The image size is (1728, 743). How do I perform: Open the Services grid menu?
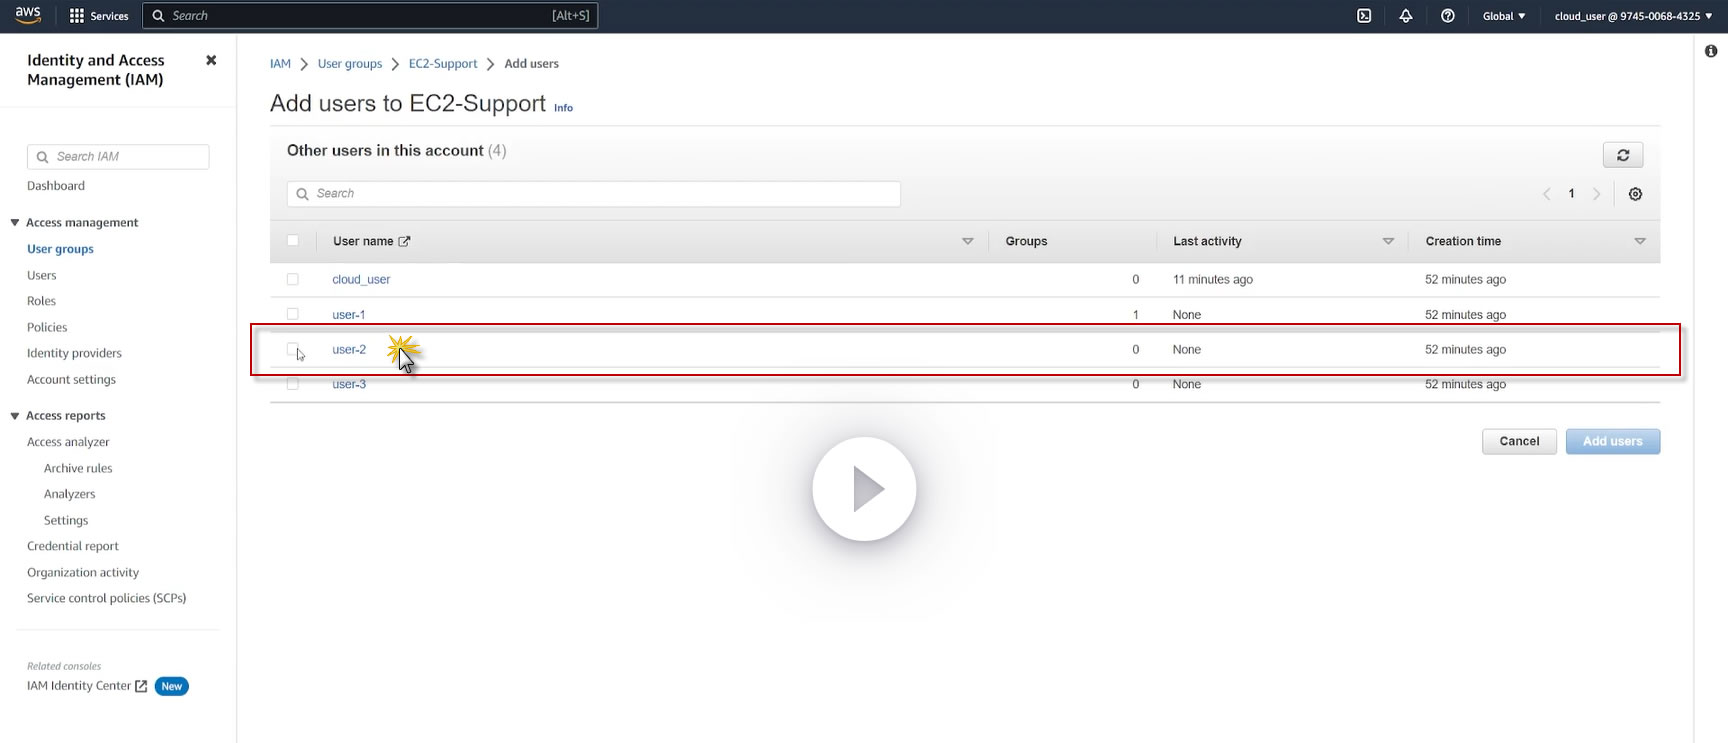99,16
